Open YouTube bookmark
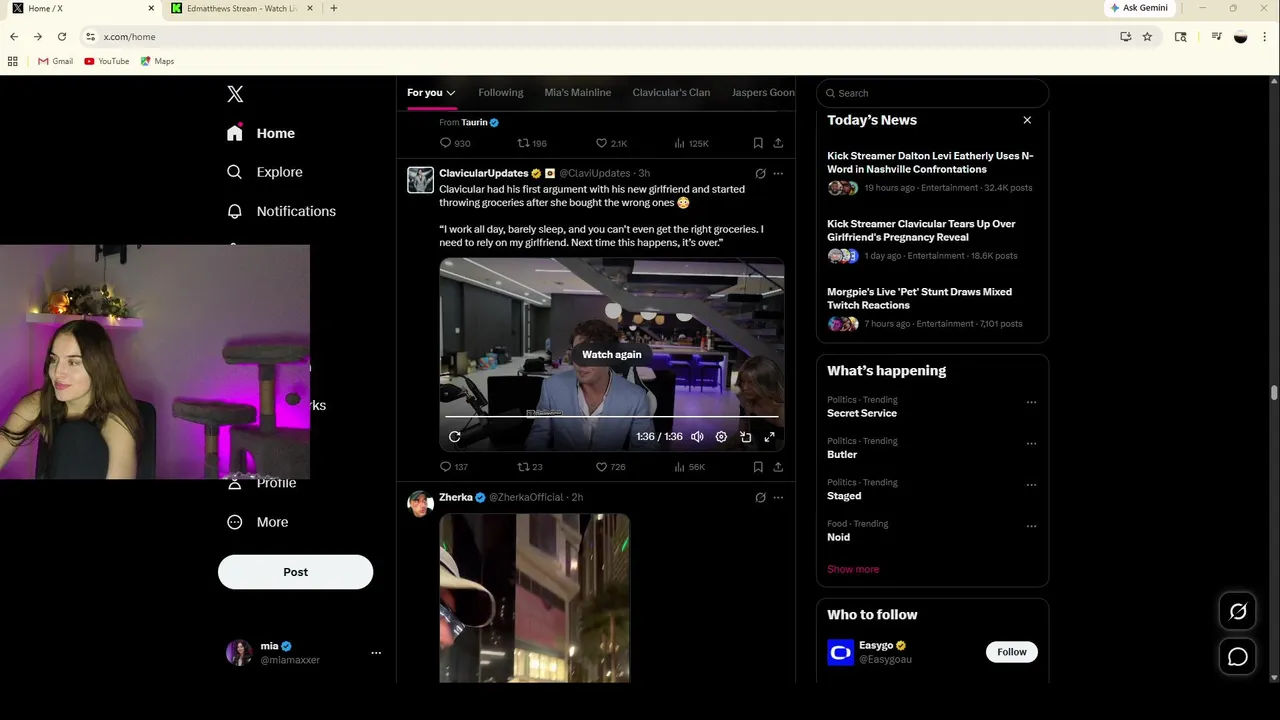 107,61
